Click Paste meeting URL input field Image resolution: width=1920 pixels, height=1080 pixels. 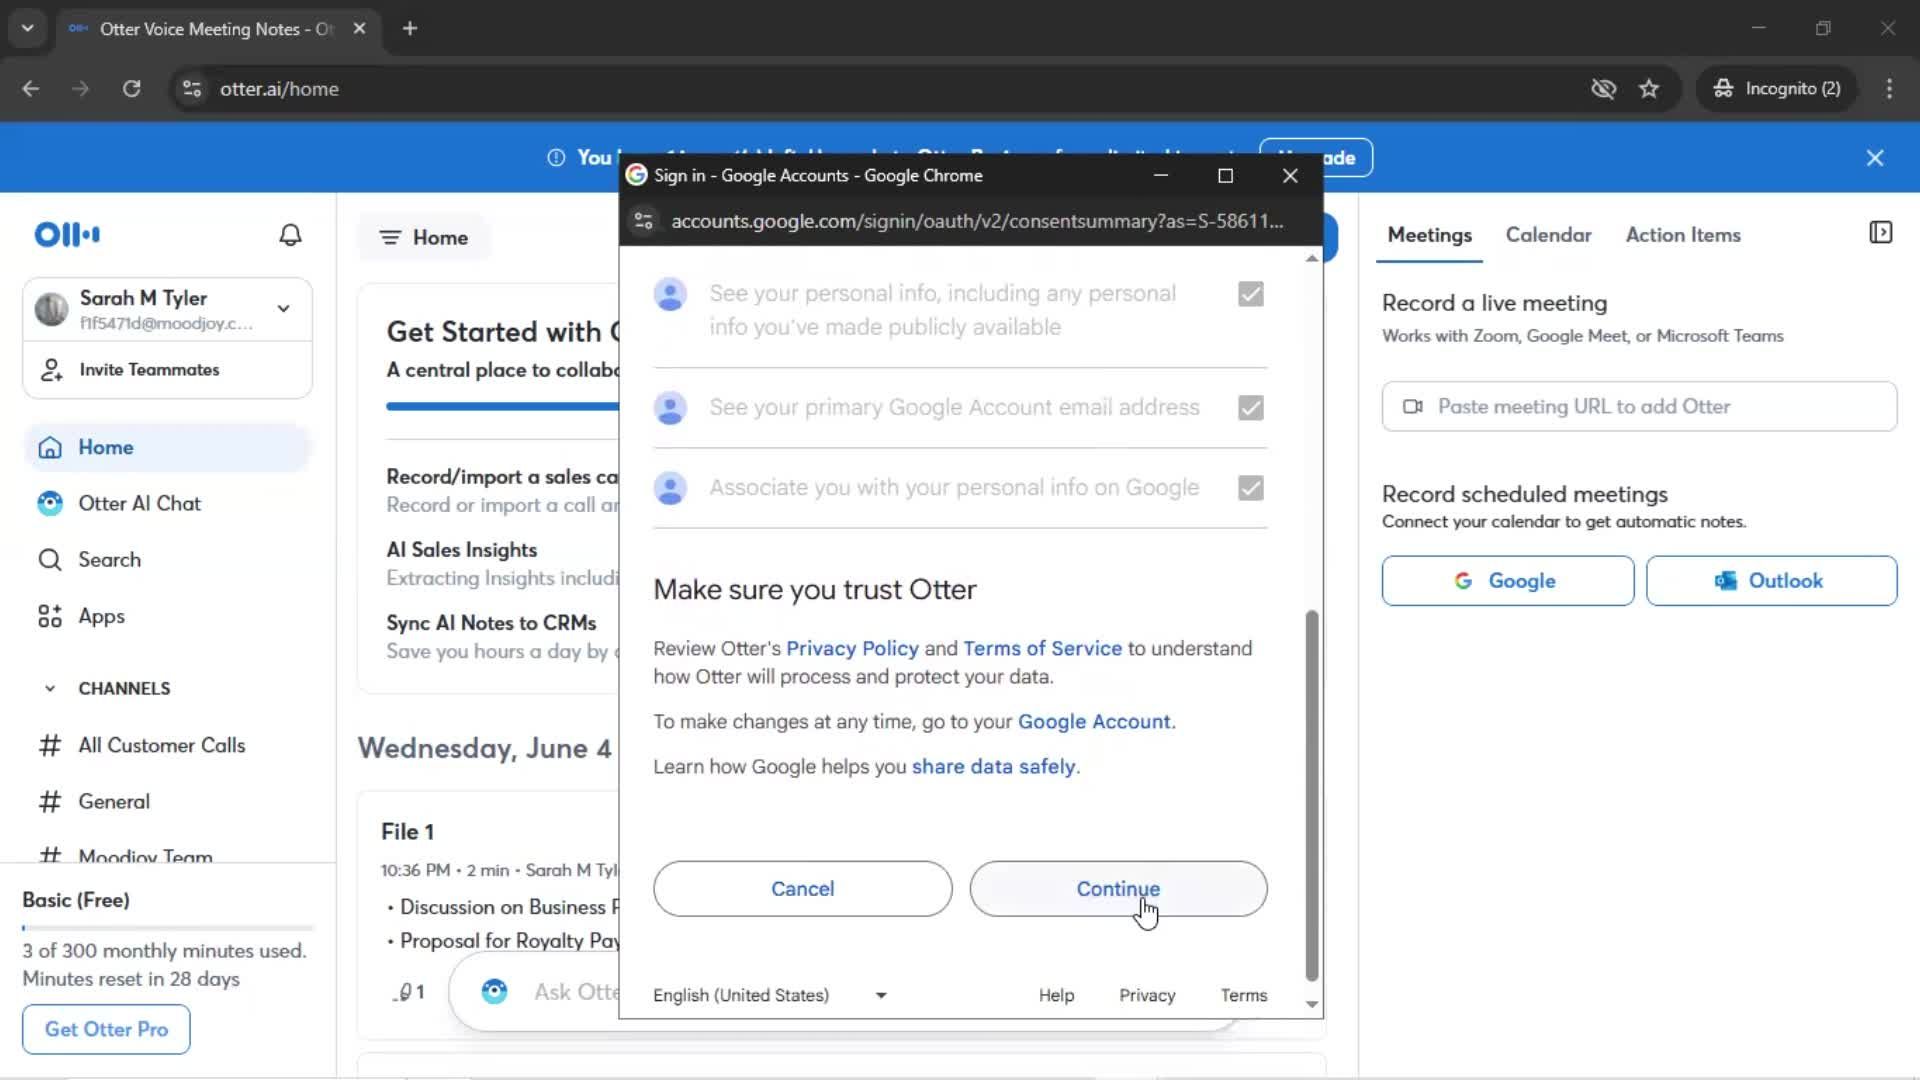tap(1639, 407)
